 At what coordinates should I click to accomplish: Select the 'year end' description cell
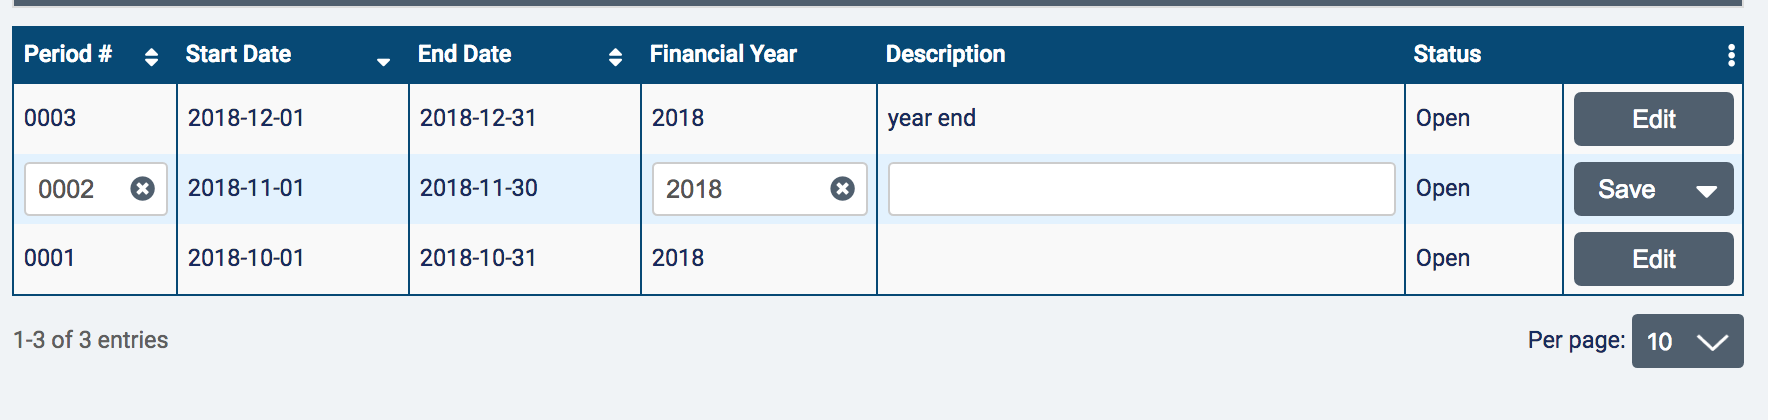point(931,118)
